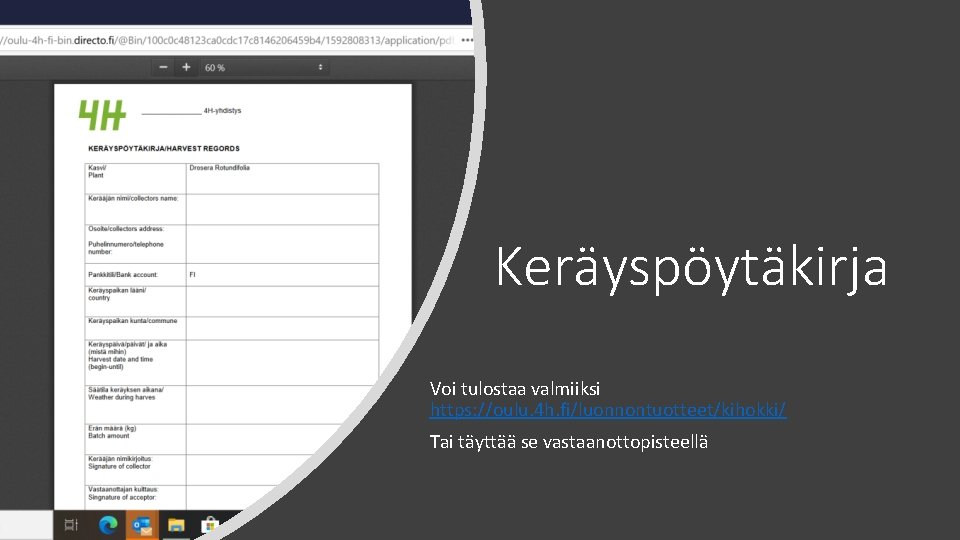The image size is (960, 540).
Task: Click 'Tai täyttää se vastaanottopisteellä' text
Action: click(x=569, y=442)
